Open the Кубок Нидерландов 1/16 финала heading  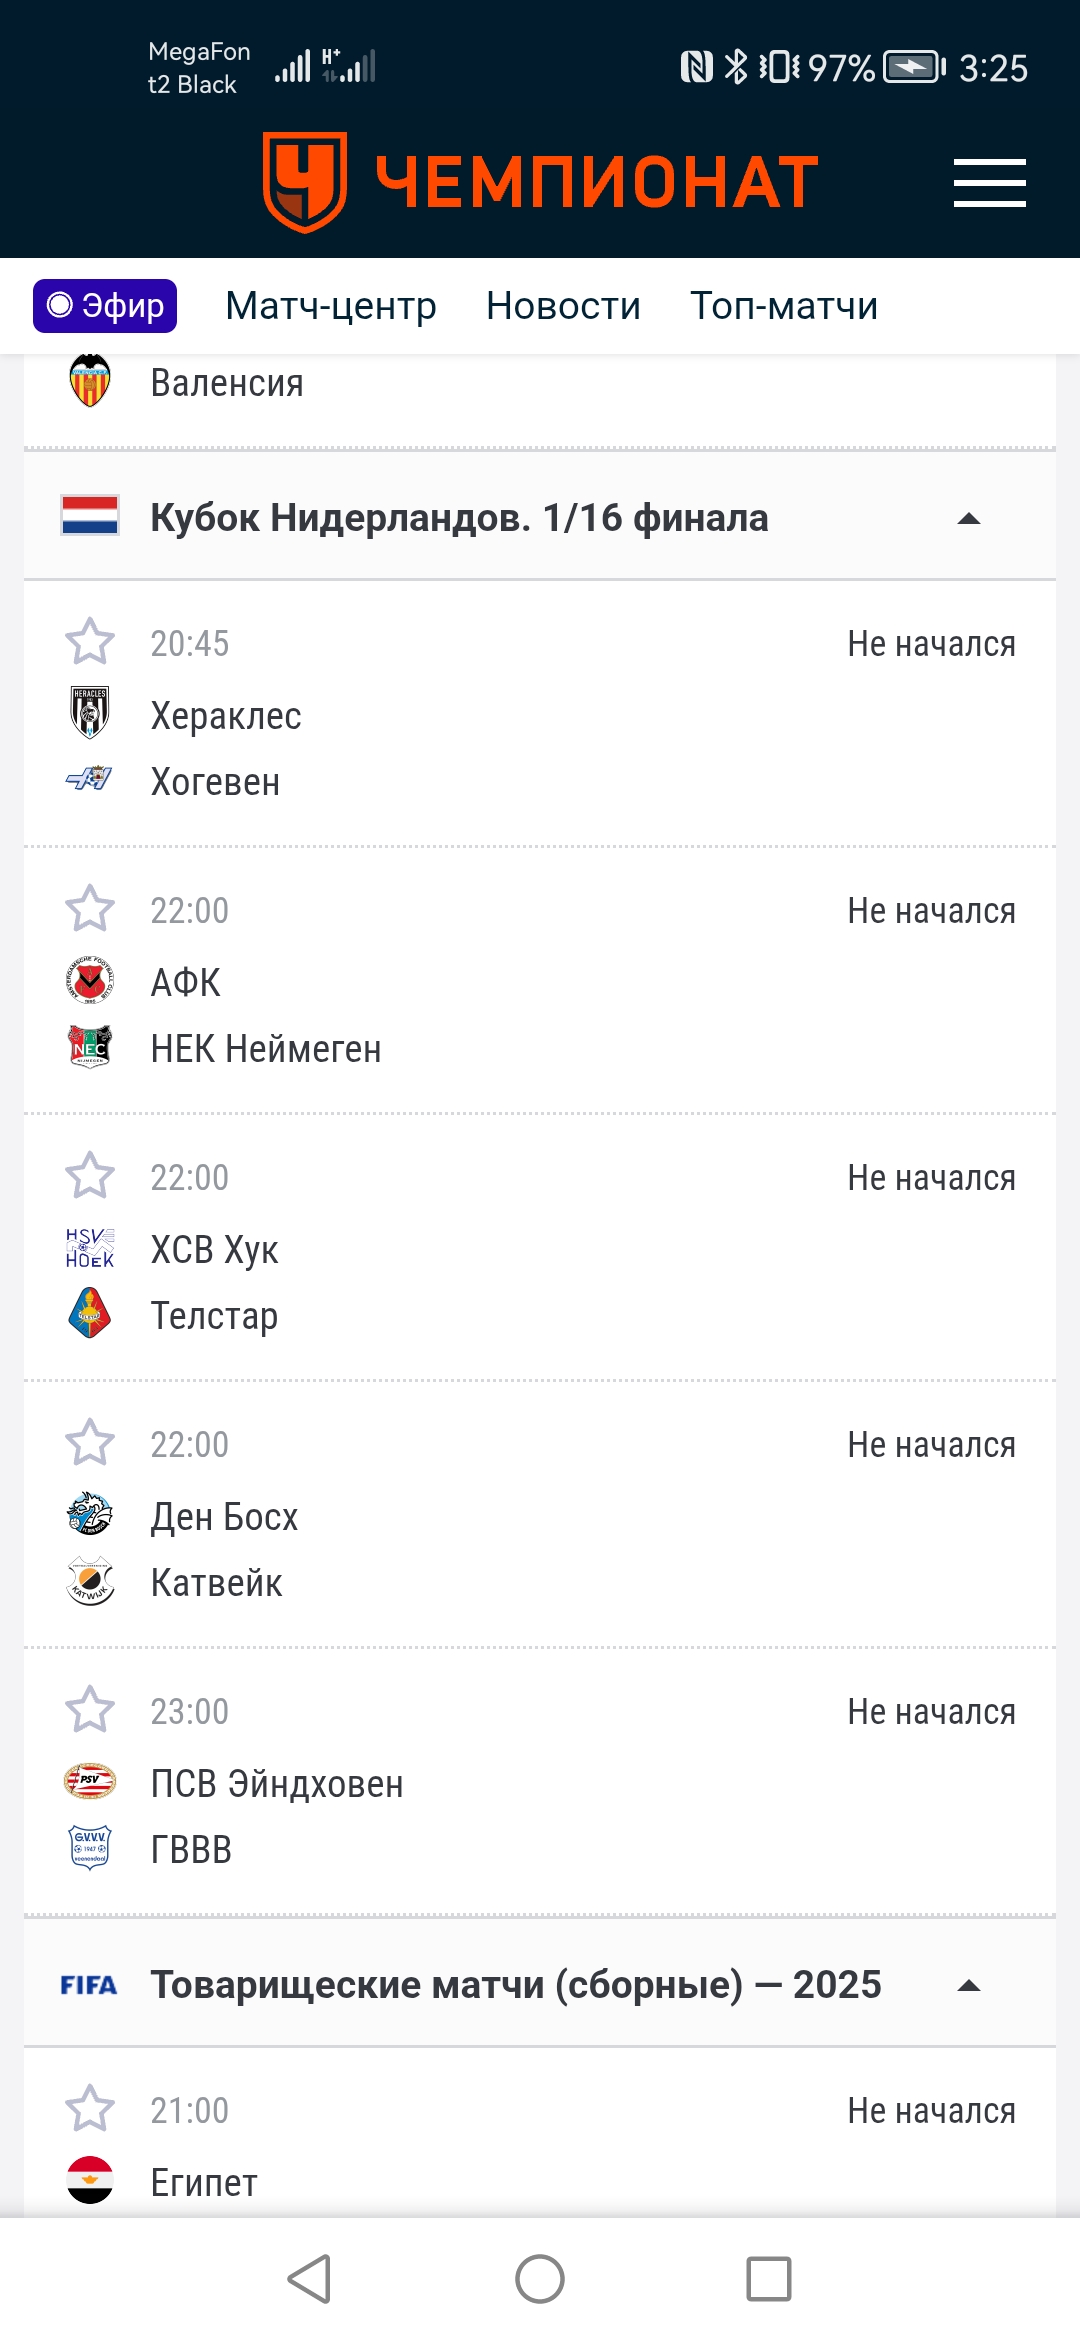pyautogui.click(x=459, y=518)
